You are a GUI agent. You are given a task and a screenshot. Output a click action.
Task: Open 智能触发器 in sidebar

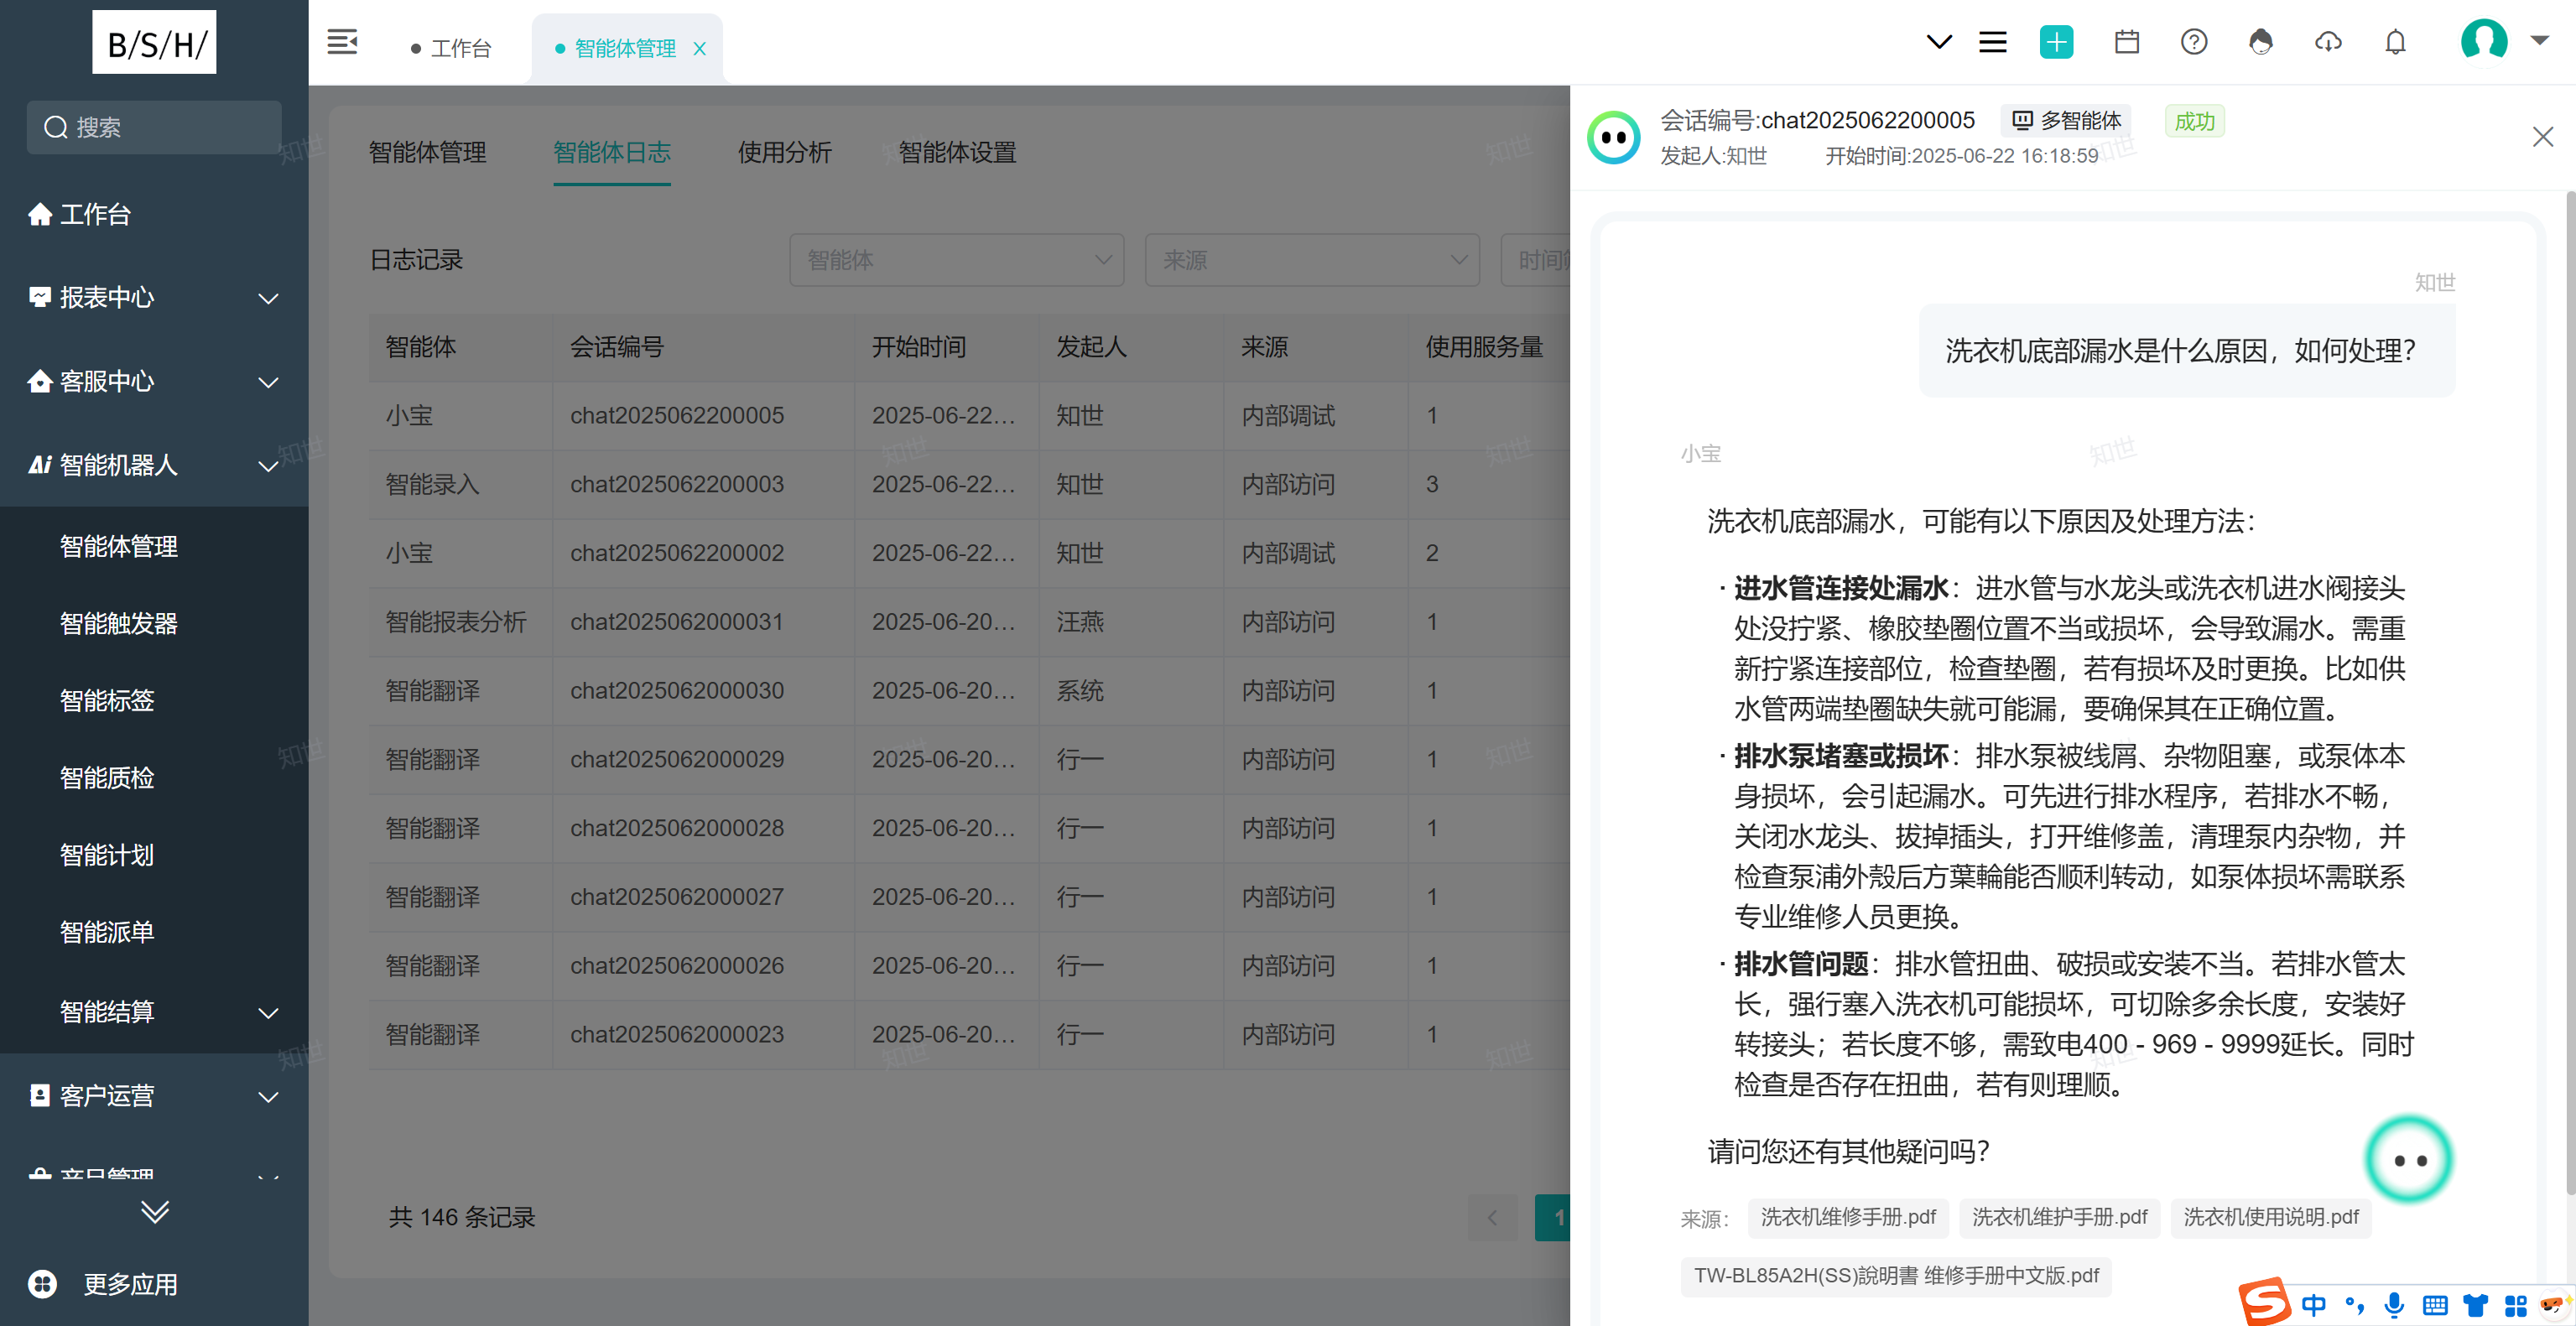[x=119, y=623]
